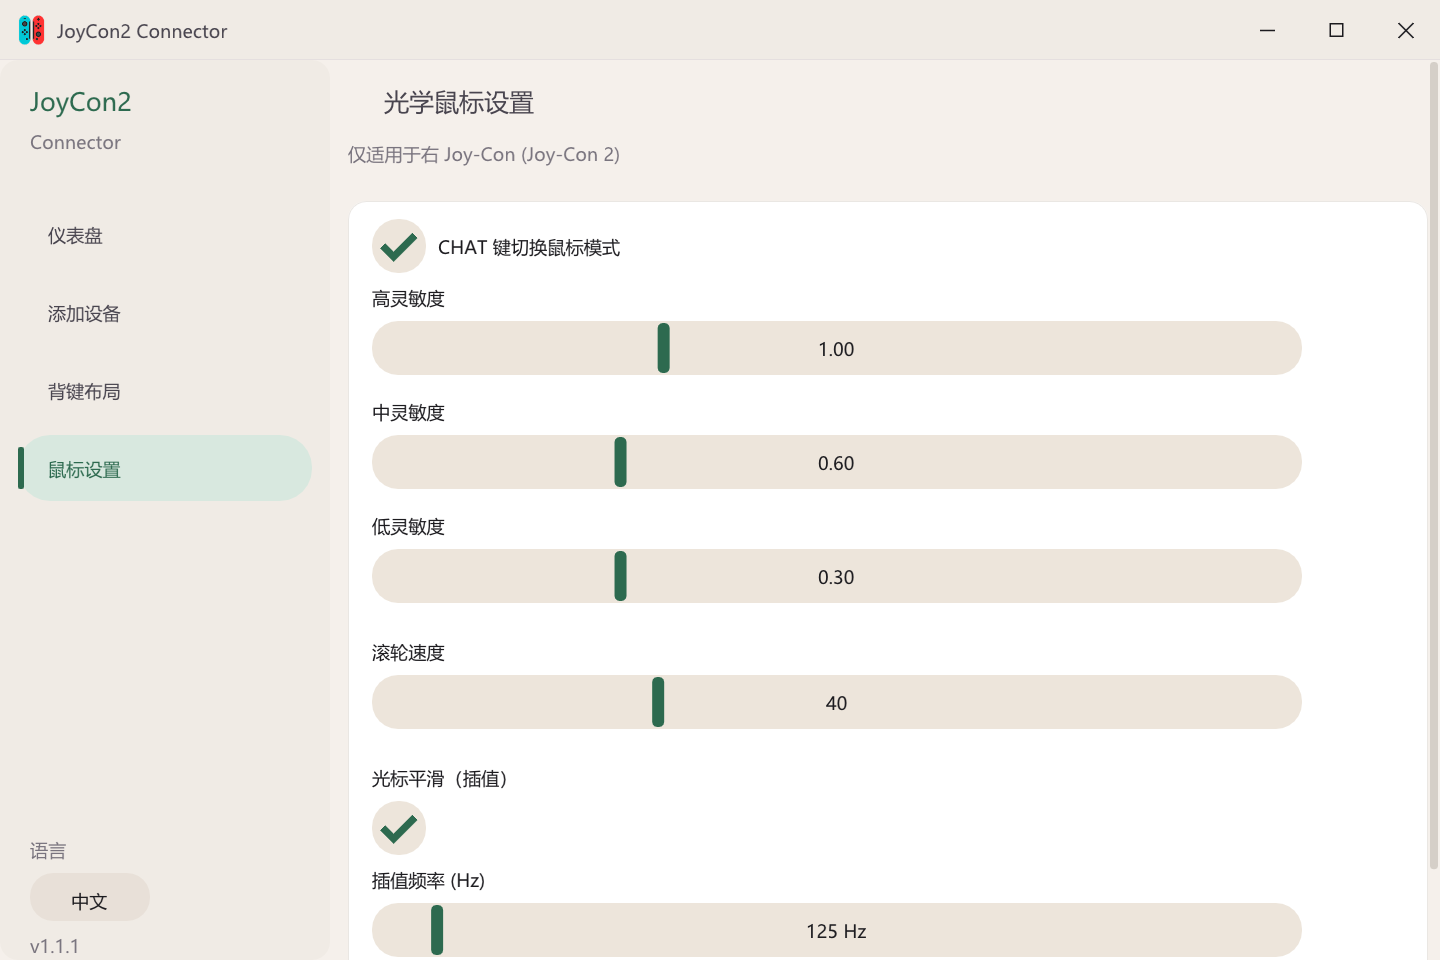Toggle the 光标平滑（插值） checkbox
This screenshot has height=960, width=1440.
pyautogui.click(x=399, y=828)
